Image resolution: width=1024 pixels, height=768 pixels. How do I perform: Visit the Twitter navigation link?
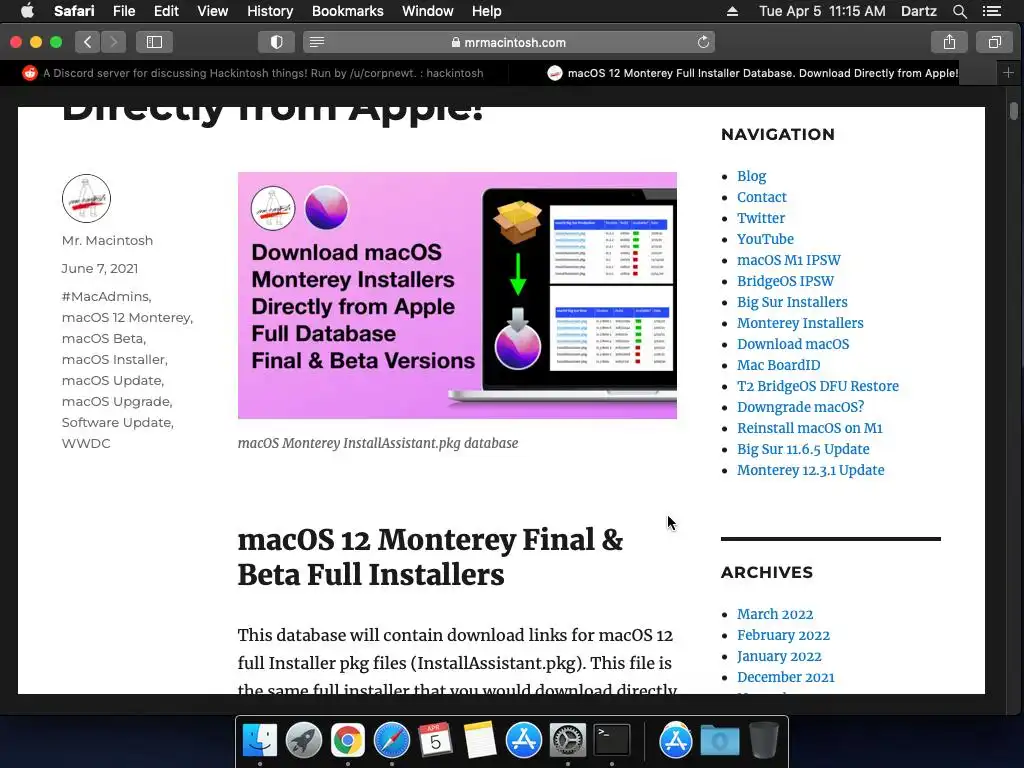coord(761,218)
